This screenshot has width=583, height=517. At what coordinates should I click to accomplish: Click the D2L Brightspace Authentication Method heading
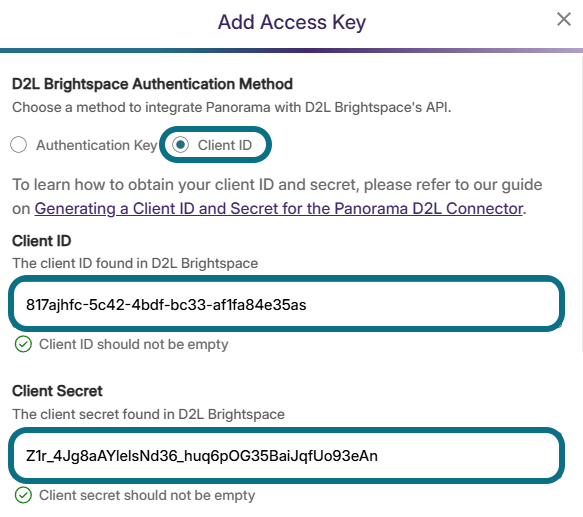(x=152, y=84)
